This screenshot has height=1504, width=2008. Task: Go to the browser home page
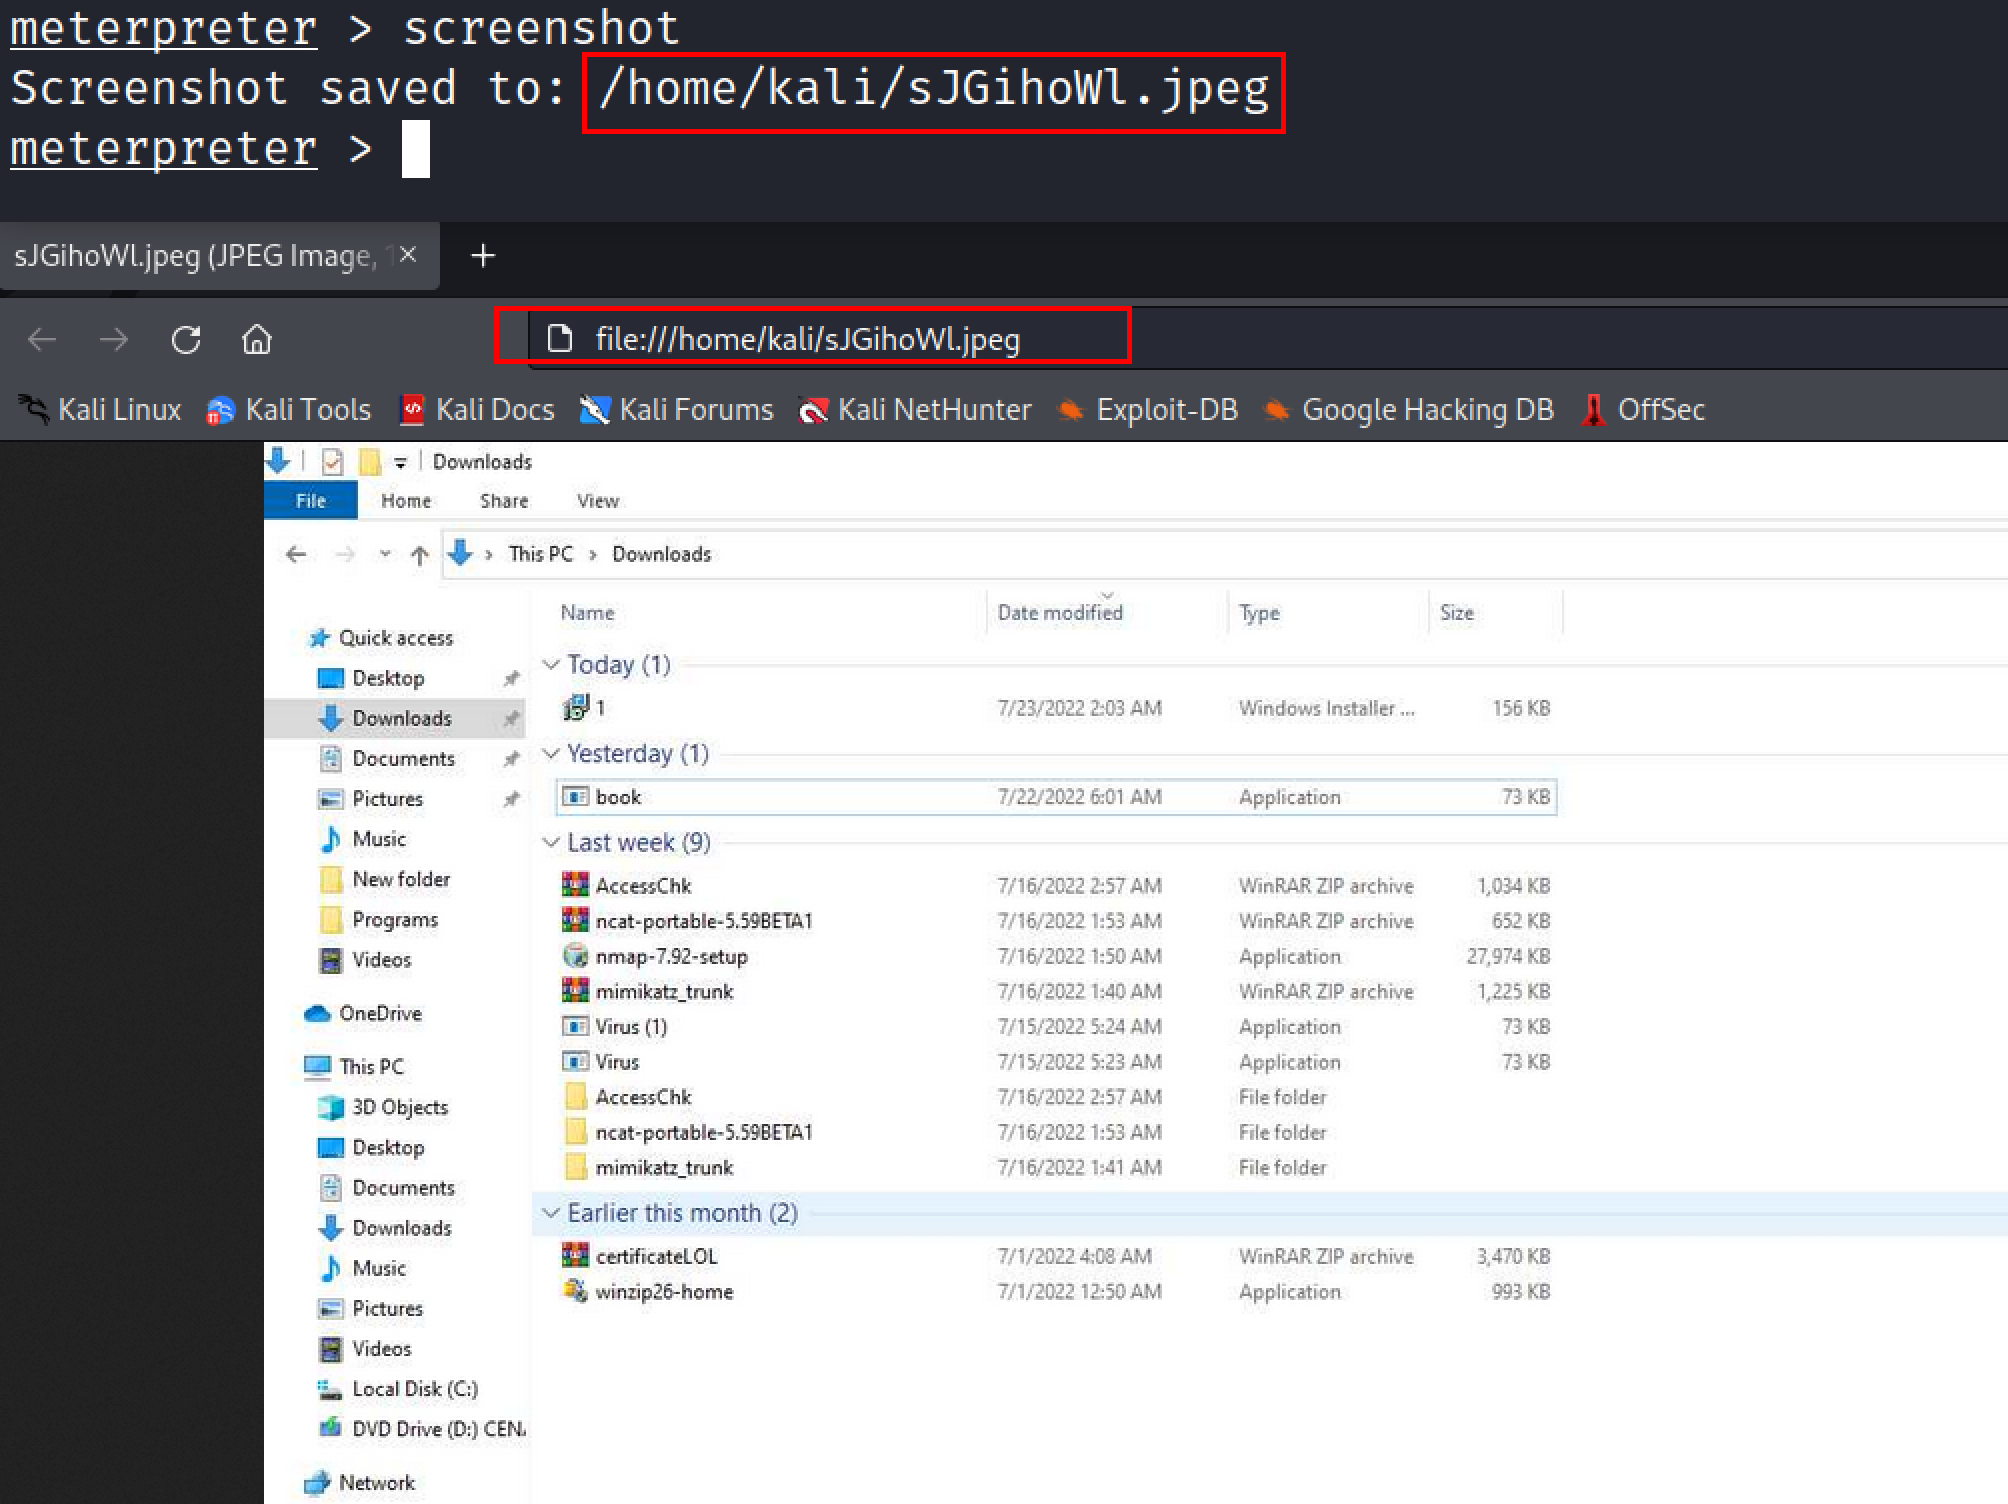(x=257, y=340)
